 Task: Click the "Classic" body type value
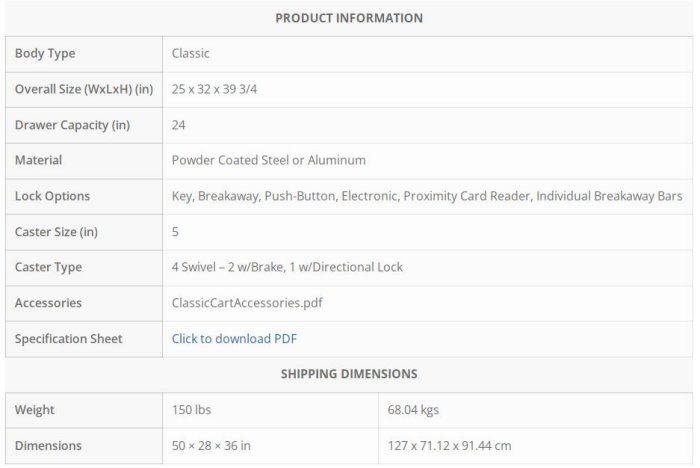(190, 53)
